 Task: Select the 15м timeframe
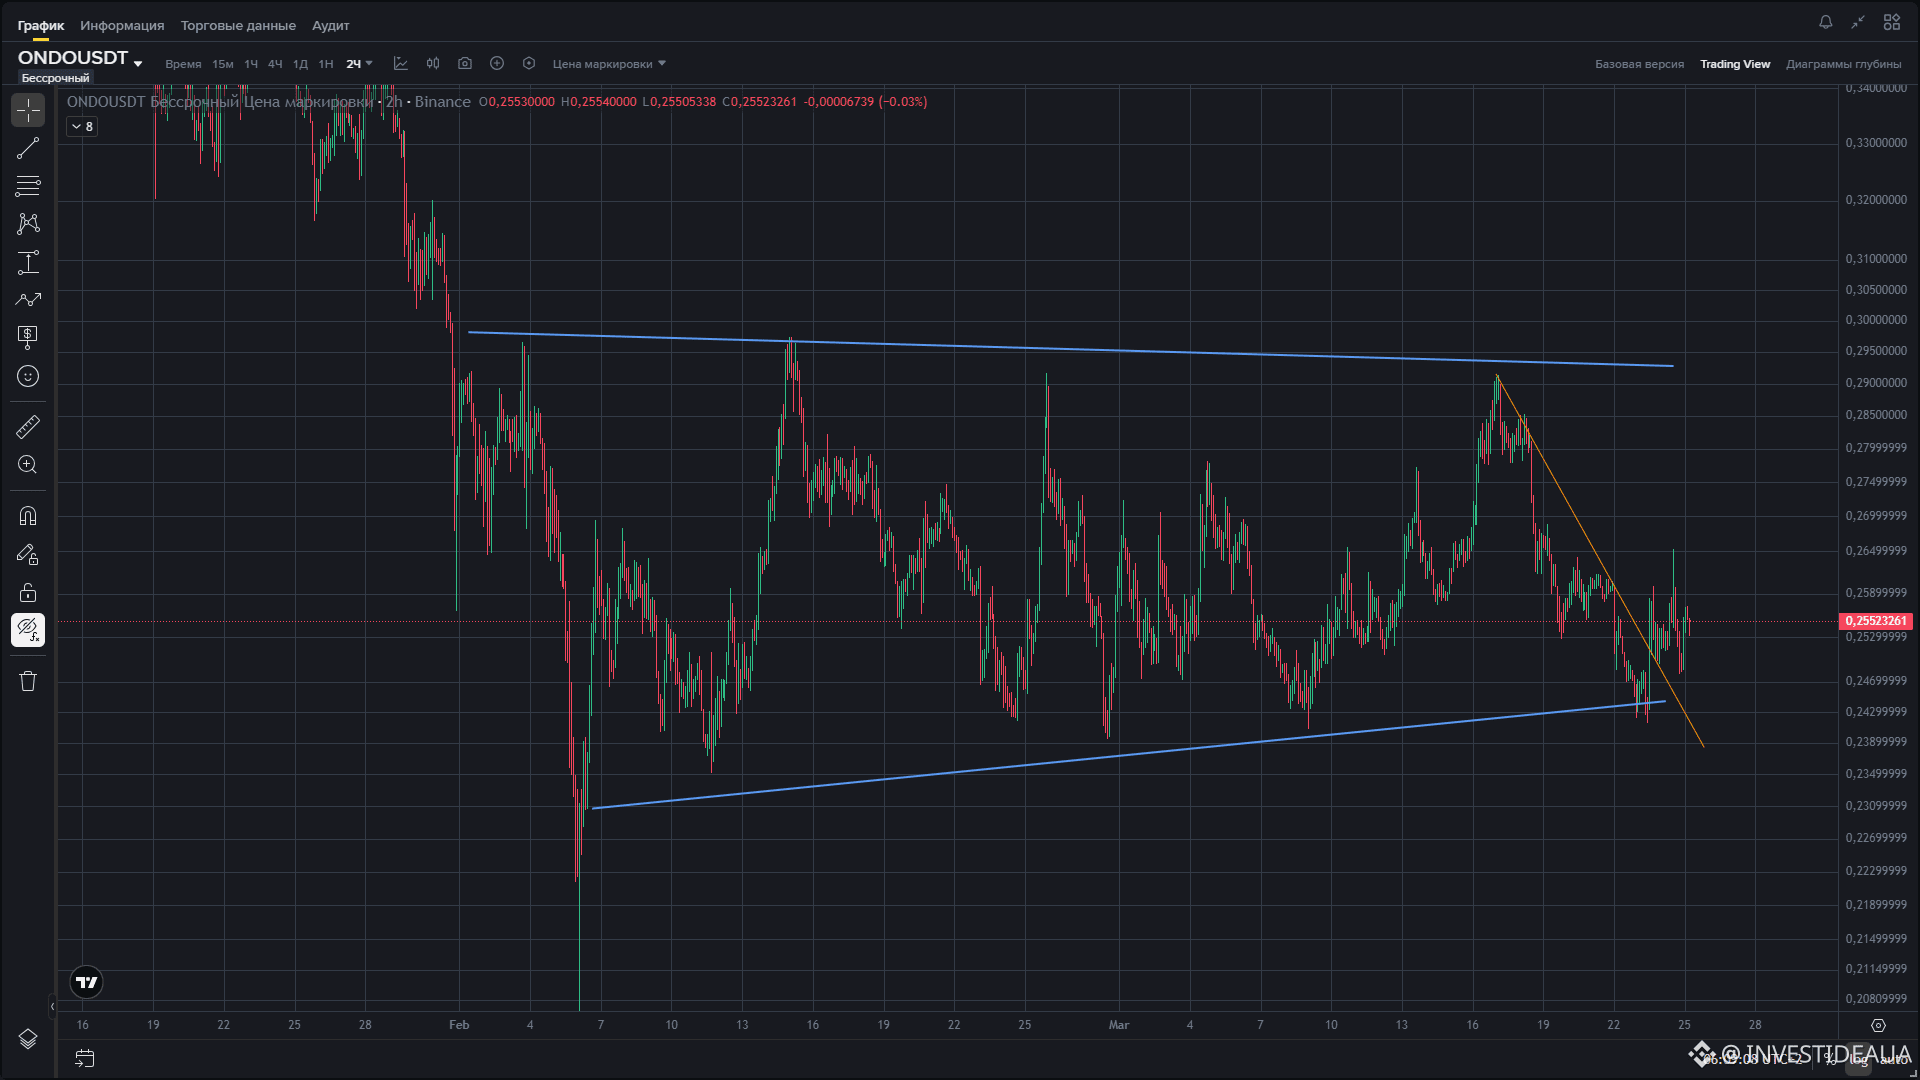click(223, 64)
